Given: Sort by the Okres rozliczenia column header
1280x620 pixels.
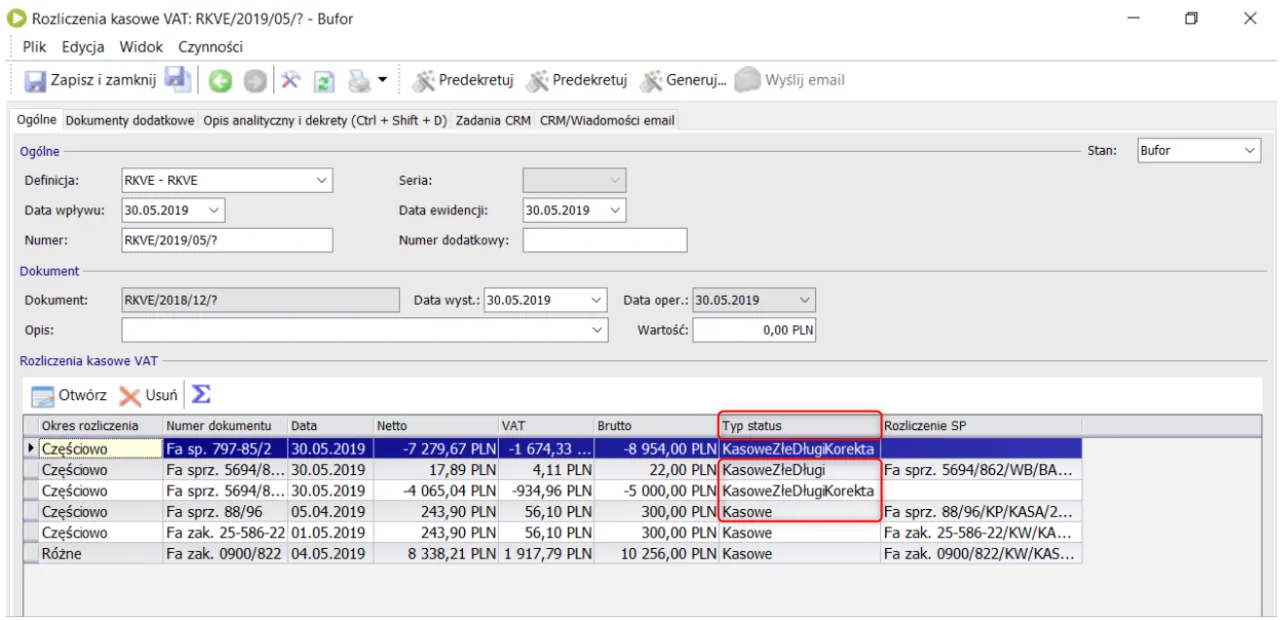Looking at the screenshot, I should coord(101,426).
